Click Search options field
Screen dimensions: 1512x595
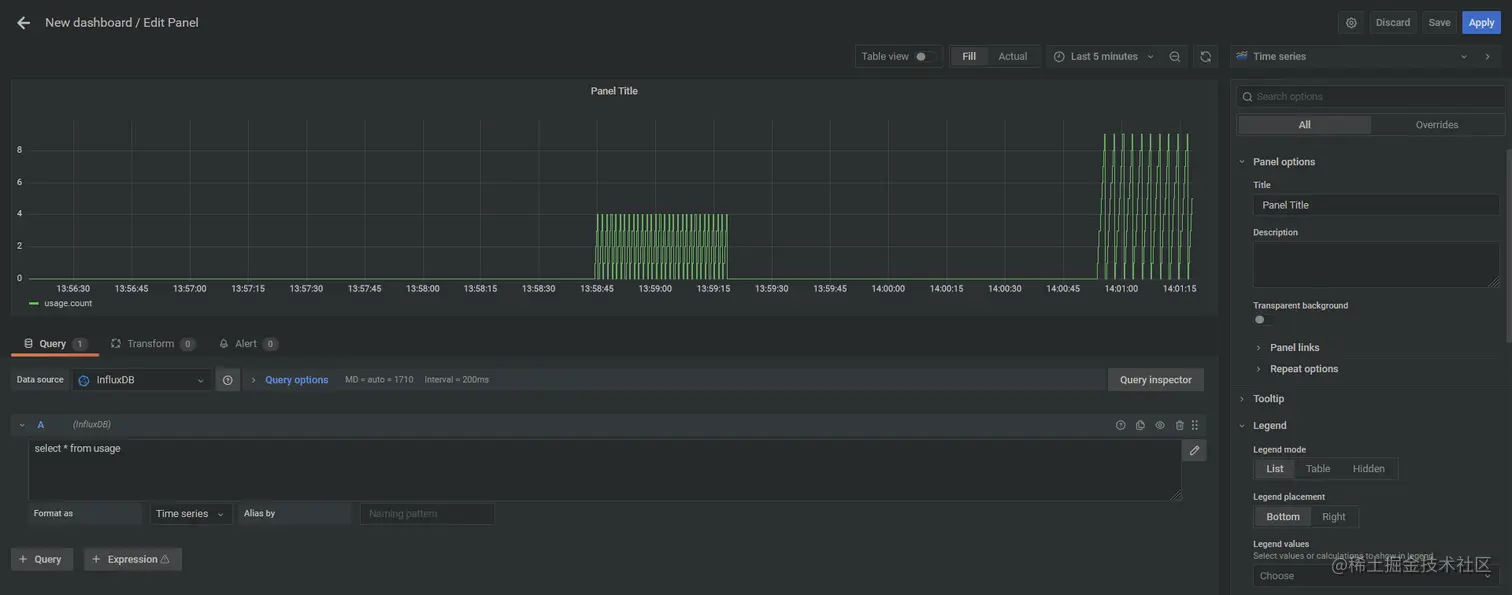pyautogui.click(x=1371, y=97)
